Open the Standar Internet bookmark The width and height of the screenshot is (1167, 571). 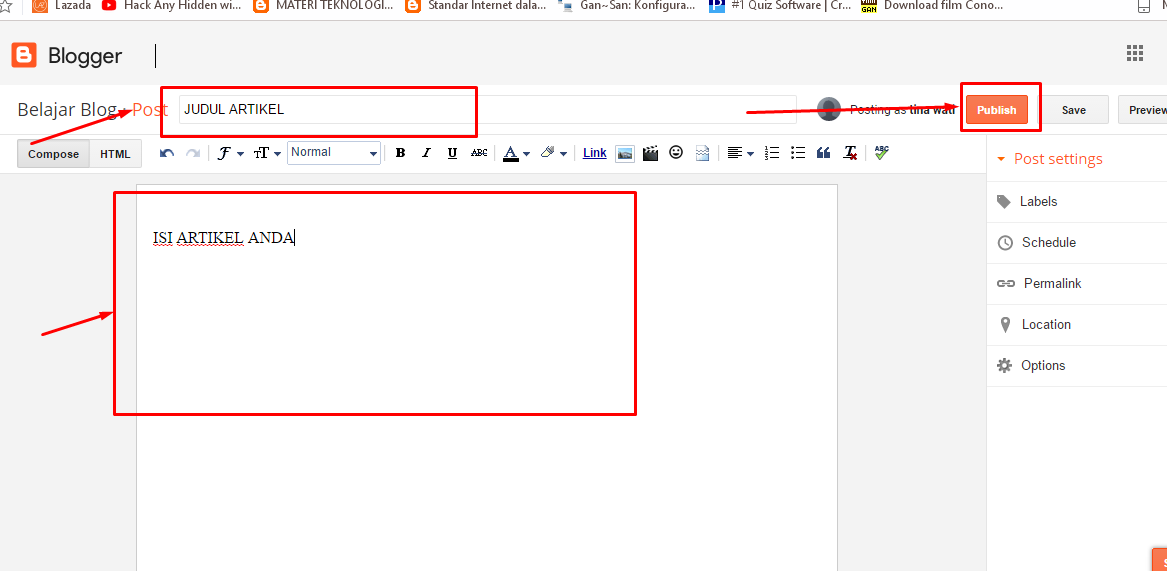(x=476, y=6)
